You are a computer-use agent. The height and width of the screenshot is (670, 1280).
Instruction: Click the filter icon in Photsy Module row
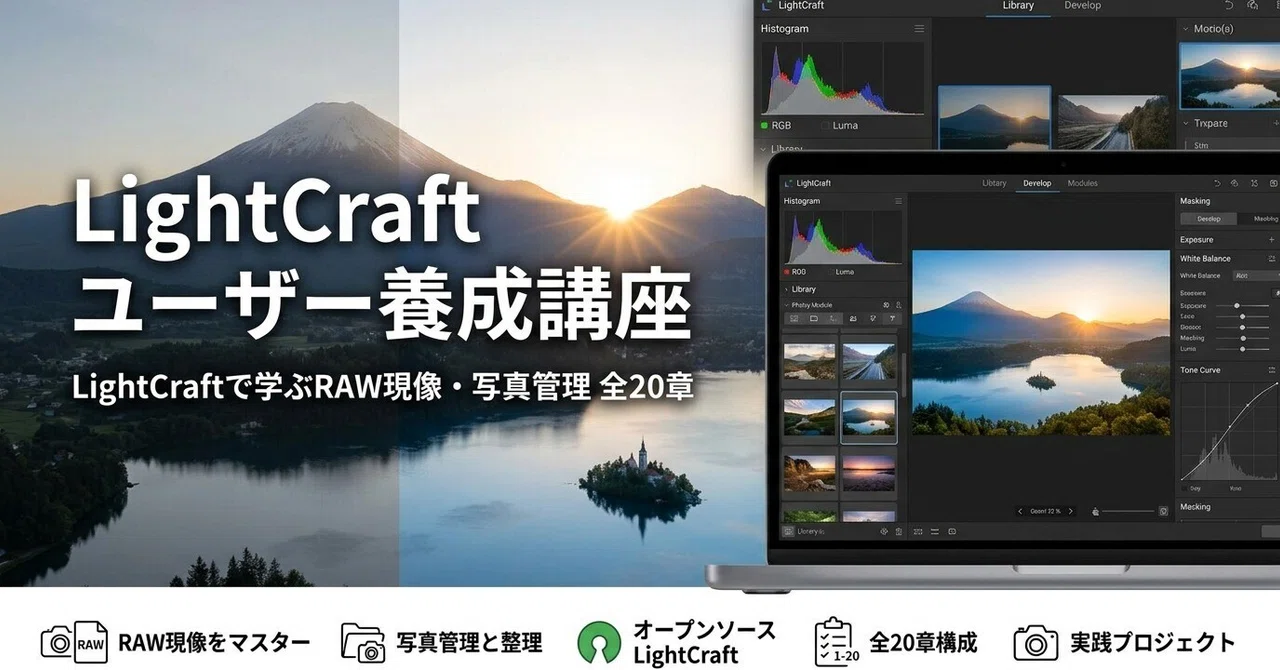pos(893,319)
